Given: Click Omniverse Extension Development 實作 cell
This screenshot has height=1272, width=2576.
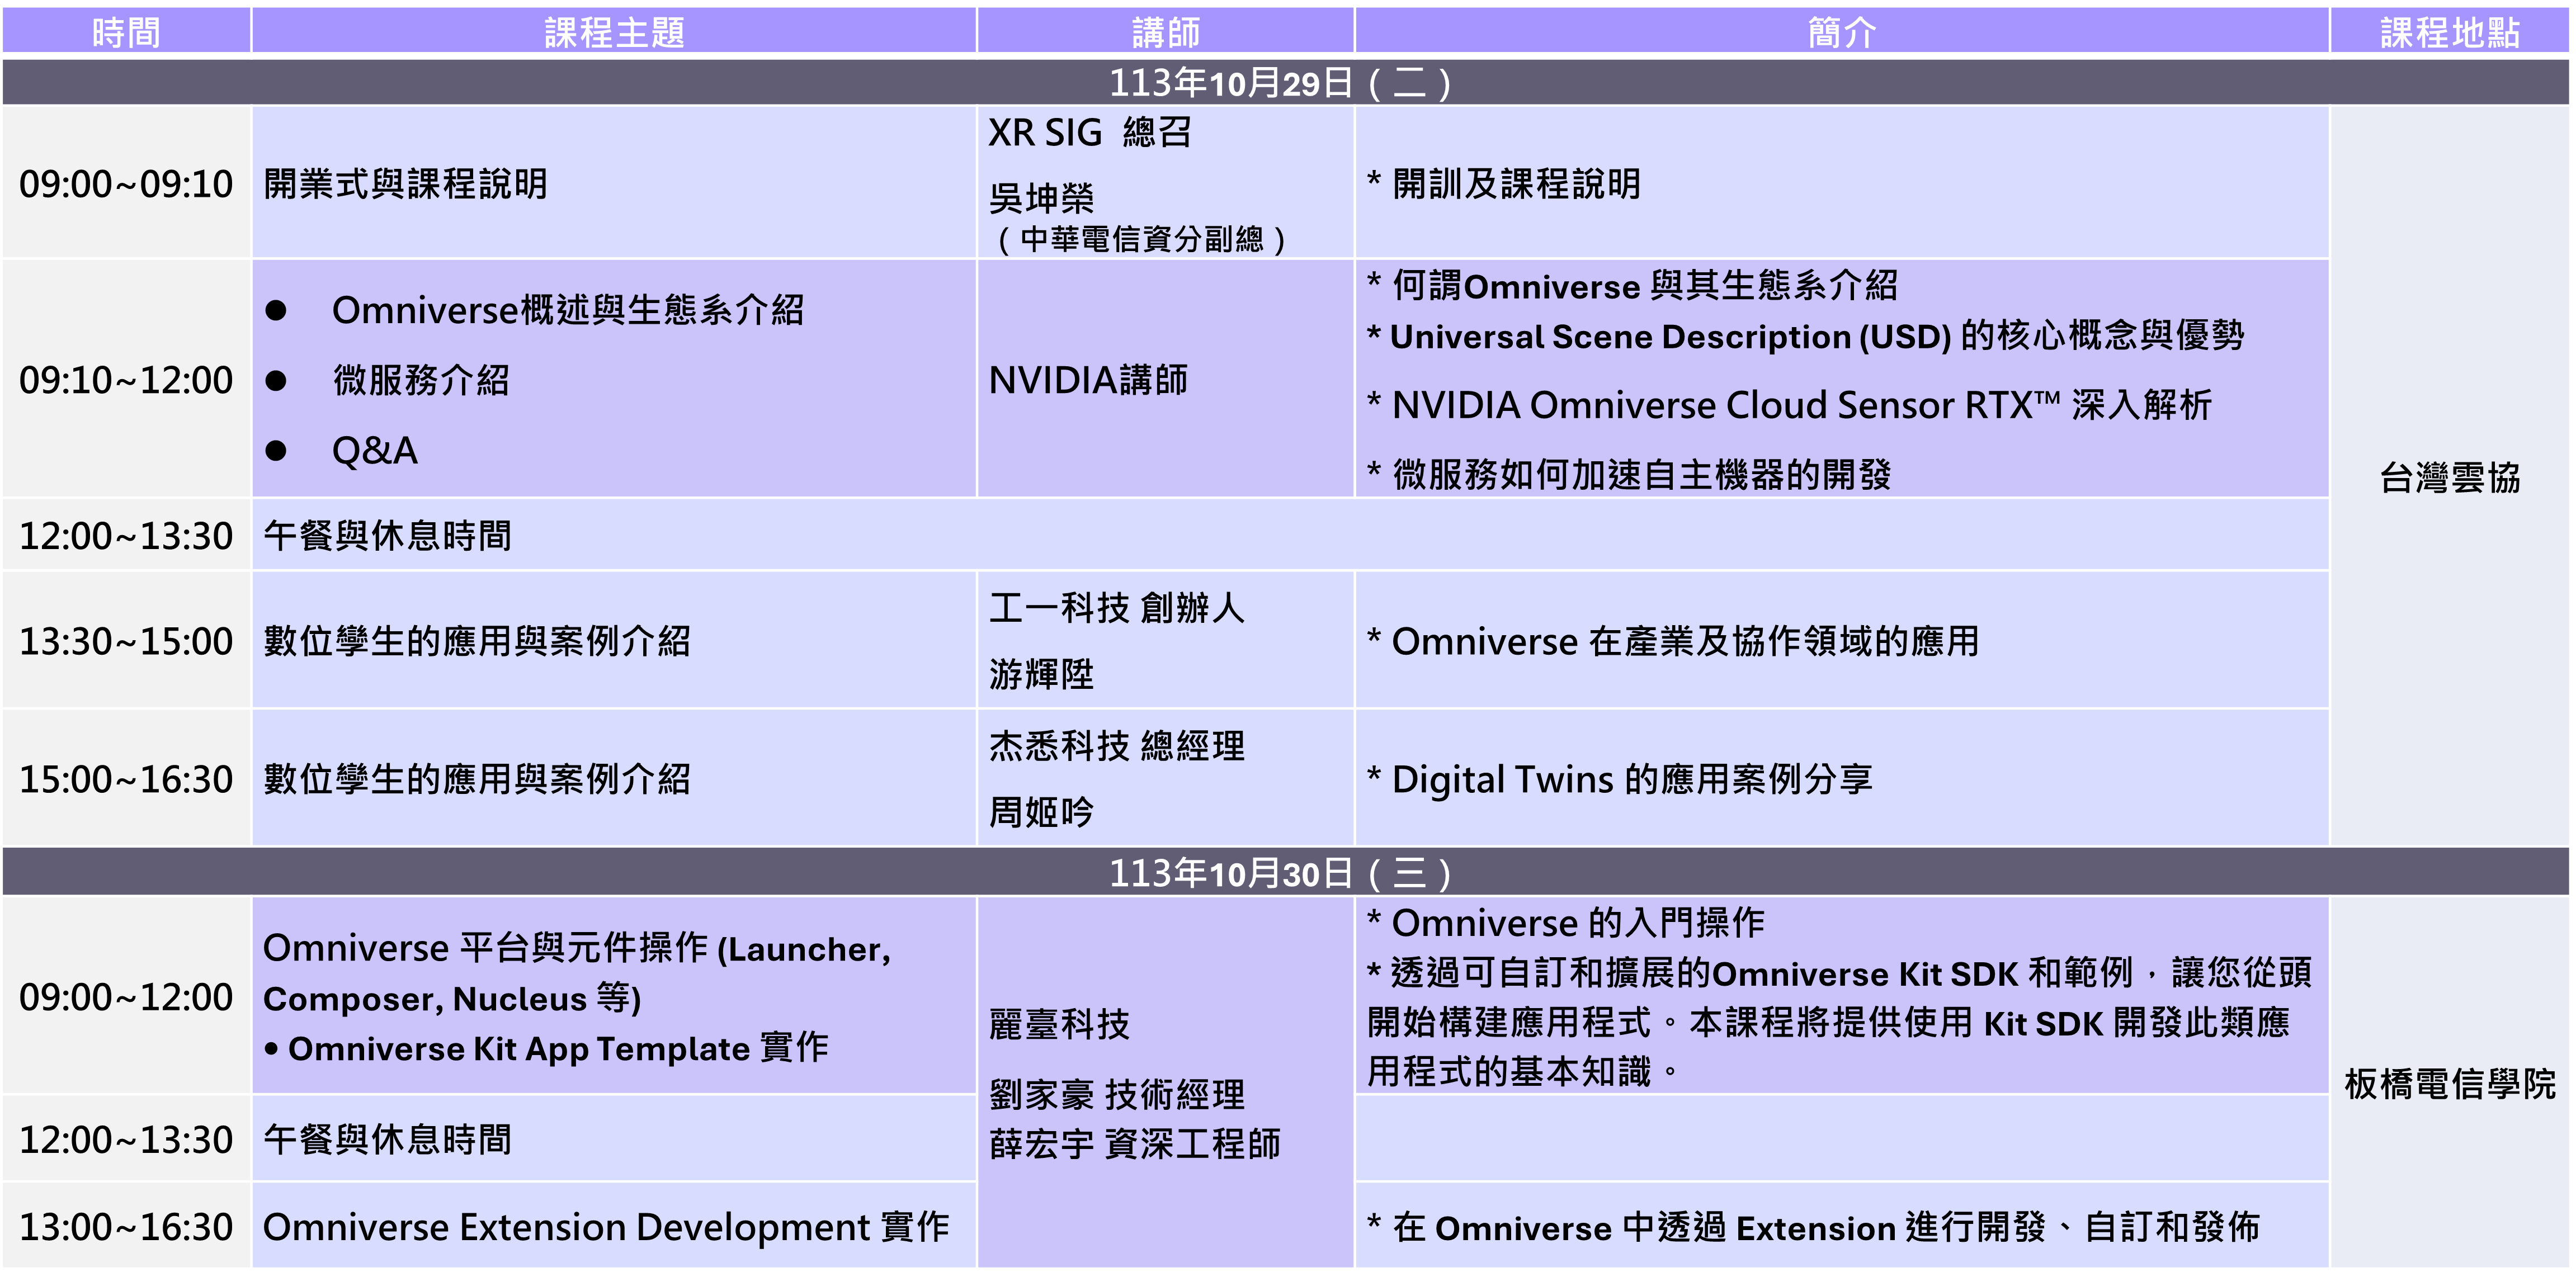Looking at the screenshot, I should click(606, 1227).
